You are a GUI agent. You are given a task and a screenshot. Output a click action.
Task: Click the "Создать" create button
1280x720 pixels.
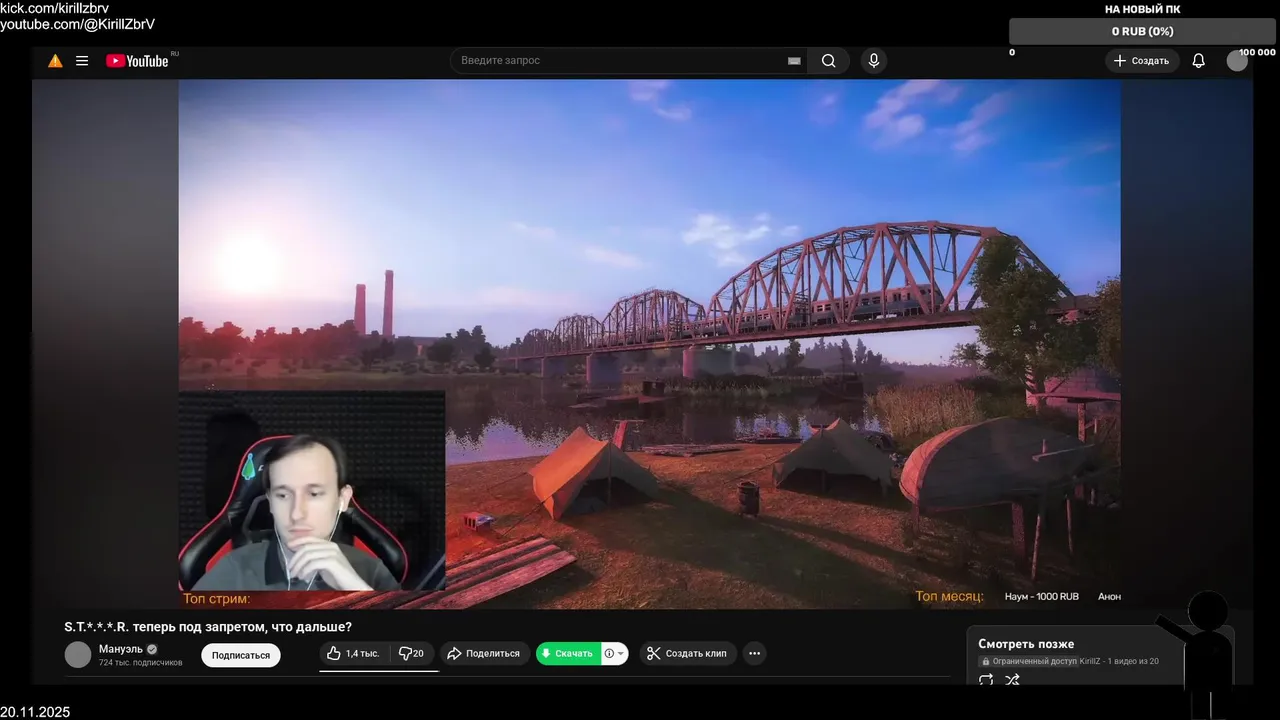(x=1142, y=61)
